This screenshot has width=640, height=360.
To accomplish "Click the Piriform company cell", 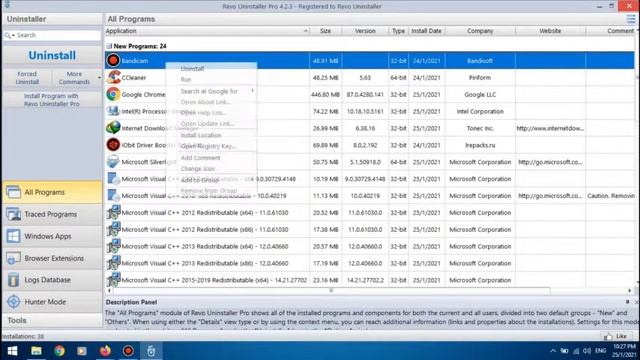I will 480,78.
